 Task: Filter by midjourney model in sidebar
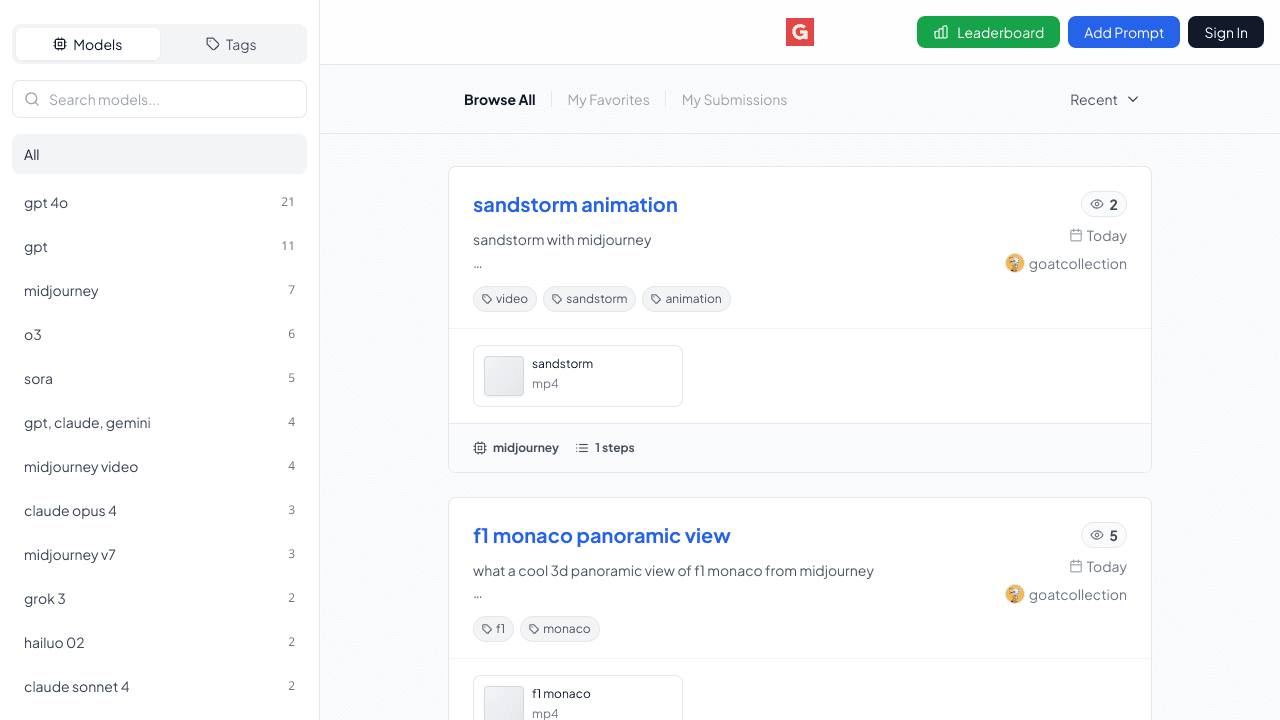tap(159, 290)
